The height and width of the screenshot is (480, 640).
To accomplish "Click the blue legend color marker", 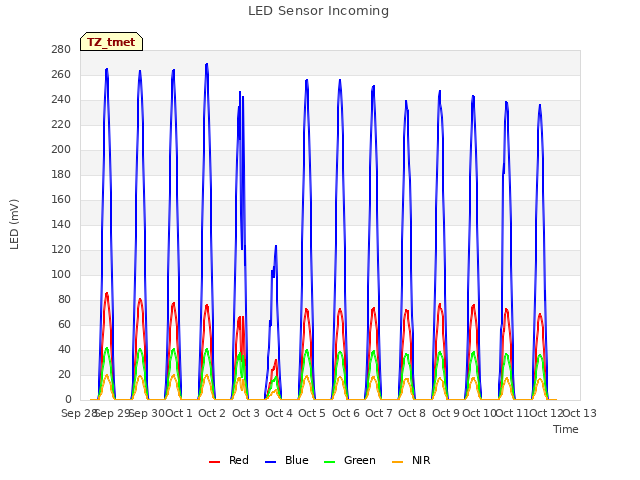I will tap(271, 462).
